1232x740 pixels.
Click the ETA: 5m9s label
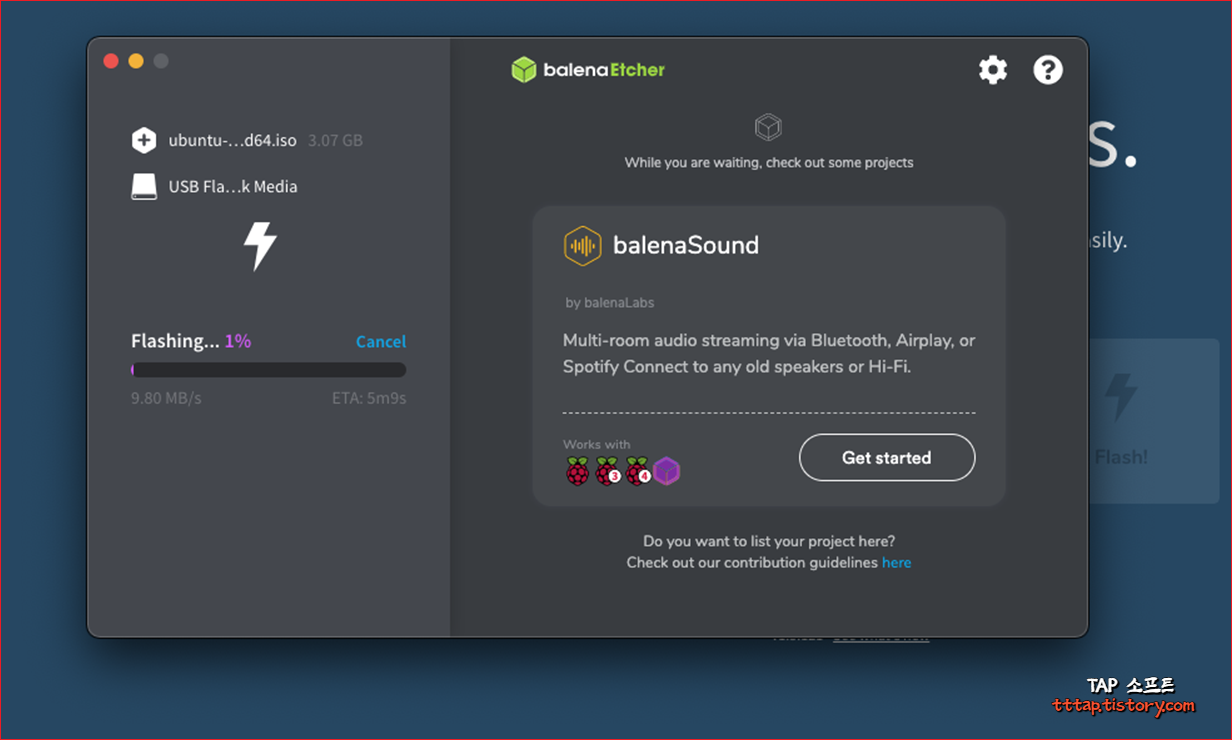pyautogui.click(x=369, y=398)
